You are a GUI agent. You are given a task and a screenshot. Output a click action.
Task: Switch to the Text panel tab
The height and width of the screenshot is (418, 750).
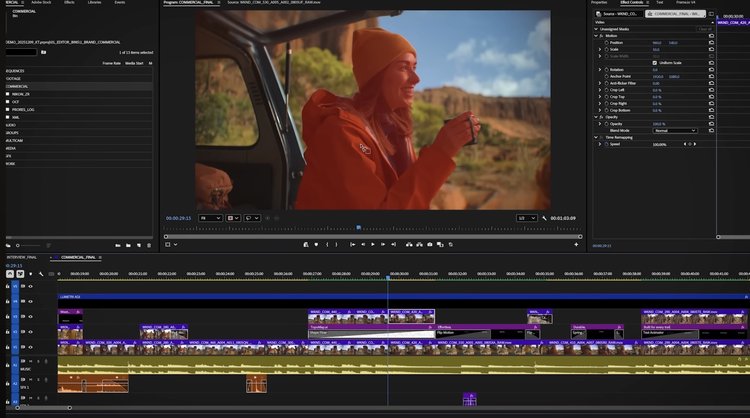[660, 2]
